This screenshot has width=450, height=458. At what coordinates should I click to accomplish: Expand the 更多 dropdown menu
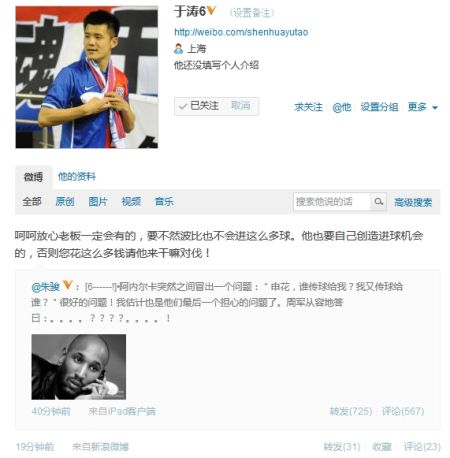pyautogui.click(x=423, y=107)
